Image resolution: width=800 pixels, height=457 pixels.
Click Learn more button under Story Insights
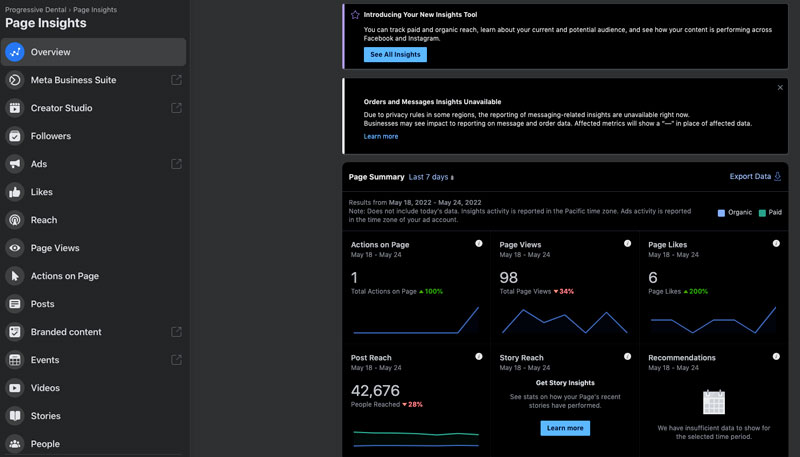(565, 428)
